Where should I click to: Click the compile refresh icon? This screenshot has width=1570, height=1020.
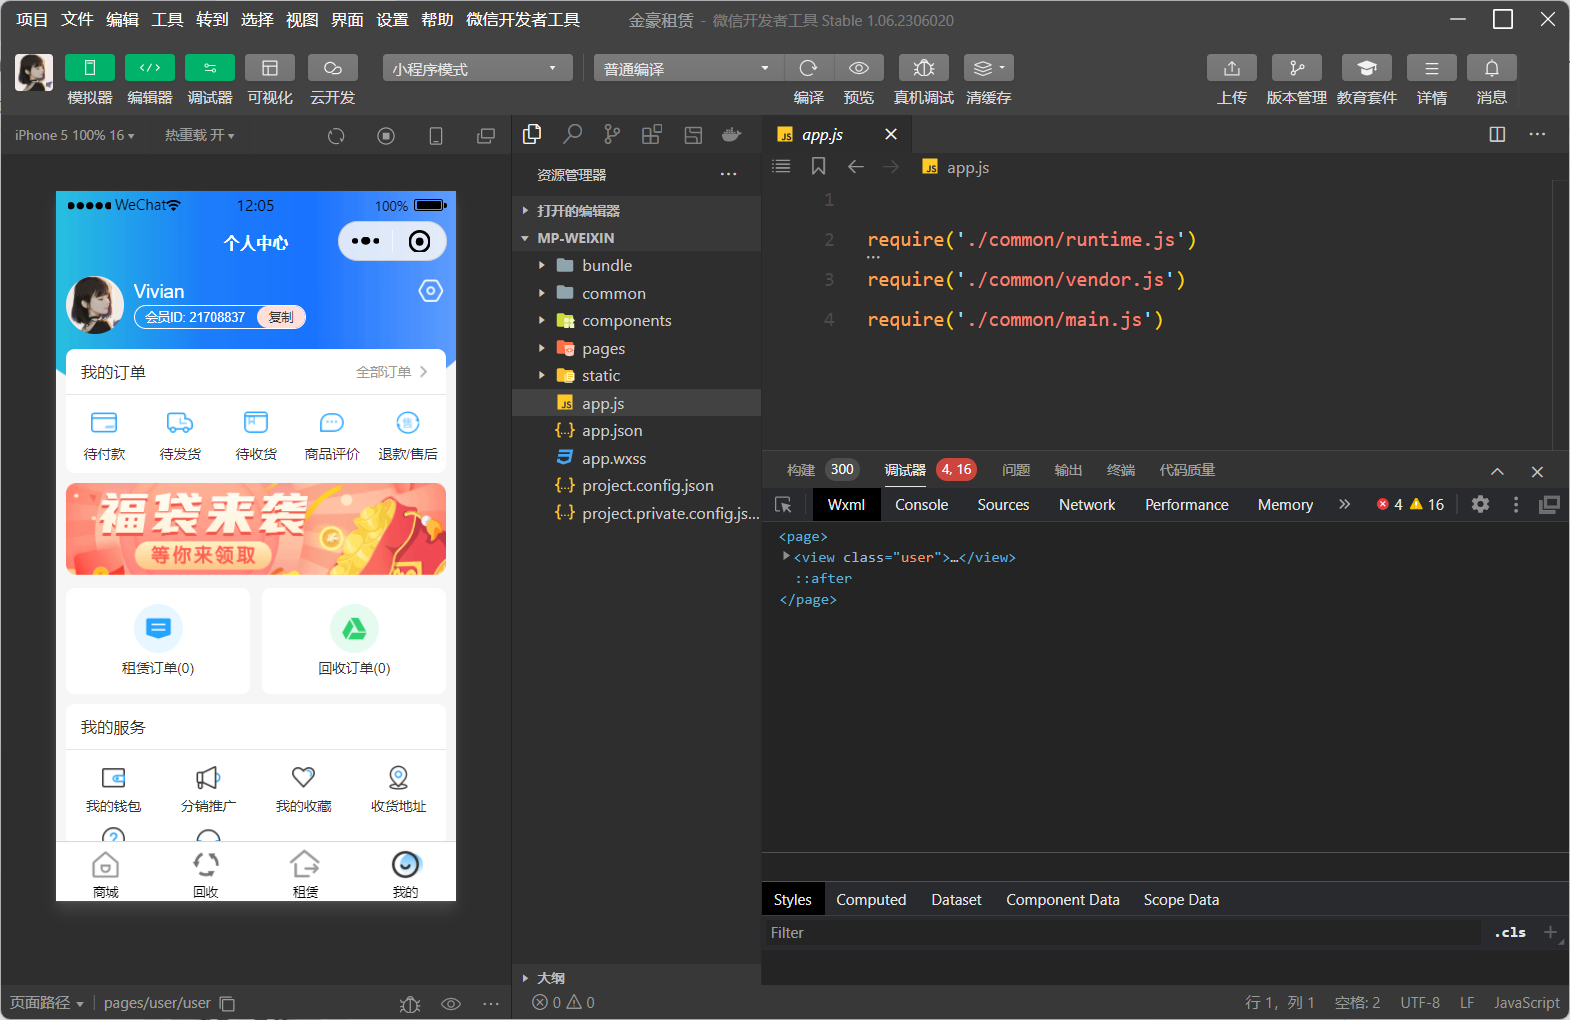point(808,68)
